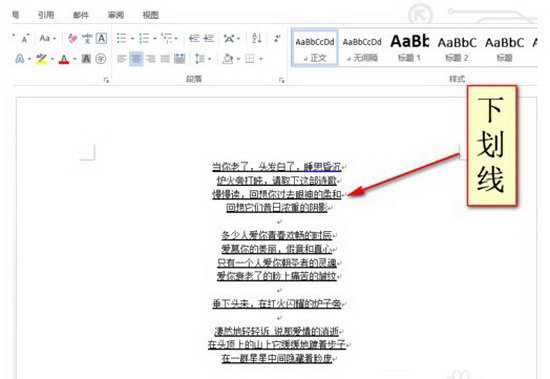Viewport: 550px width, 379px height.
Task: Toggle show paragraph marks
Action: pos(277,38)
